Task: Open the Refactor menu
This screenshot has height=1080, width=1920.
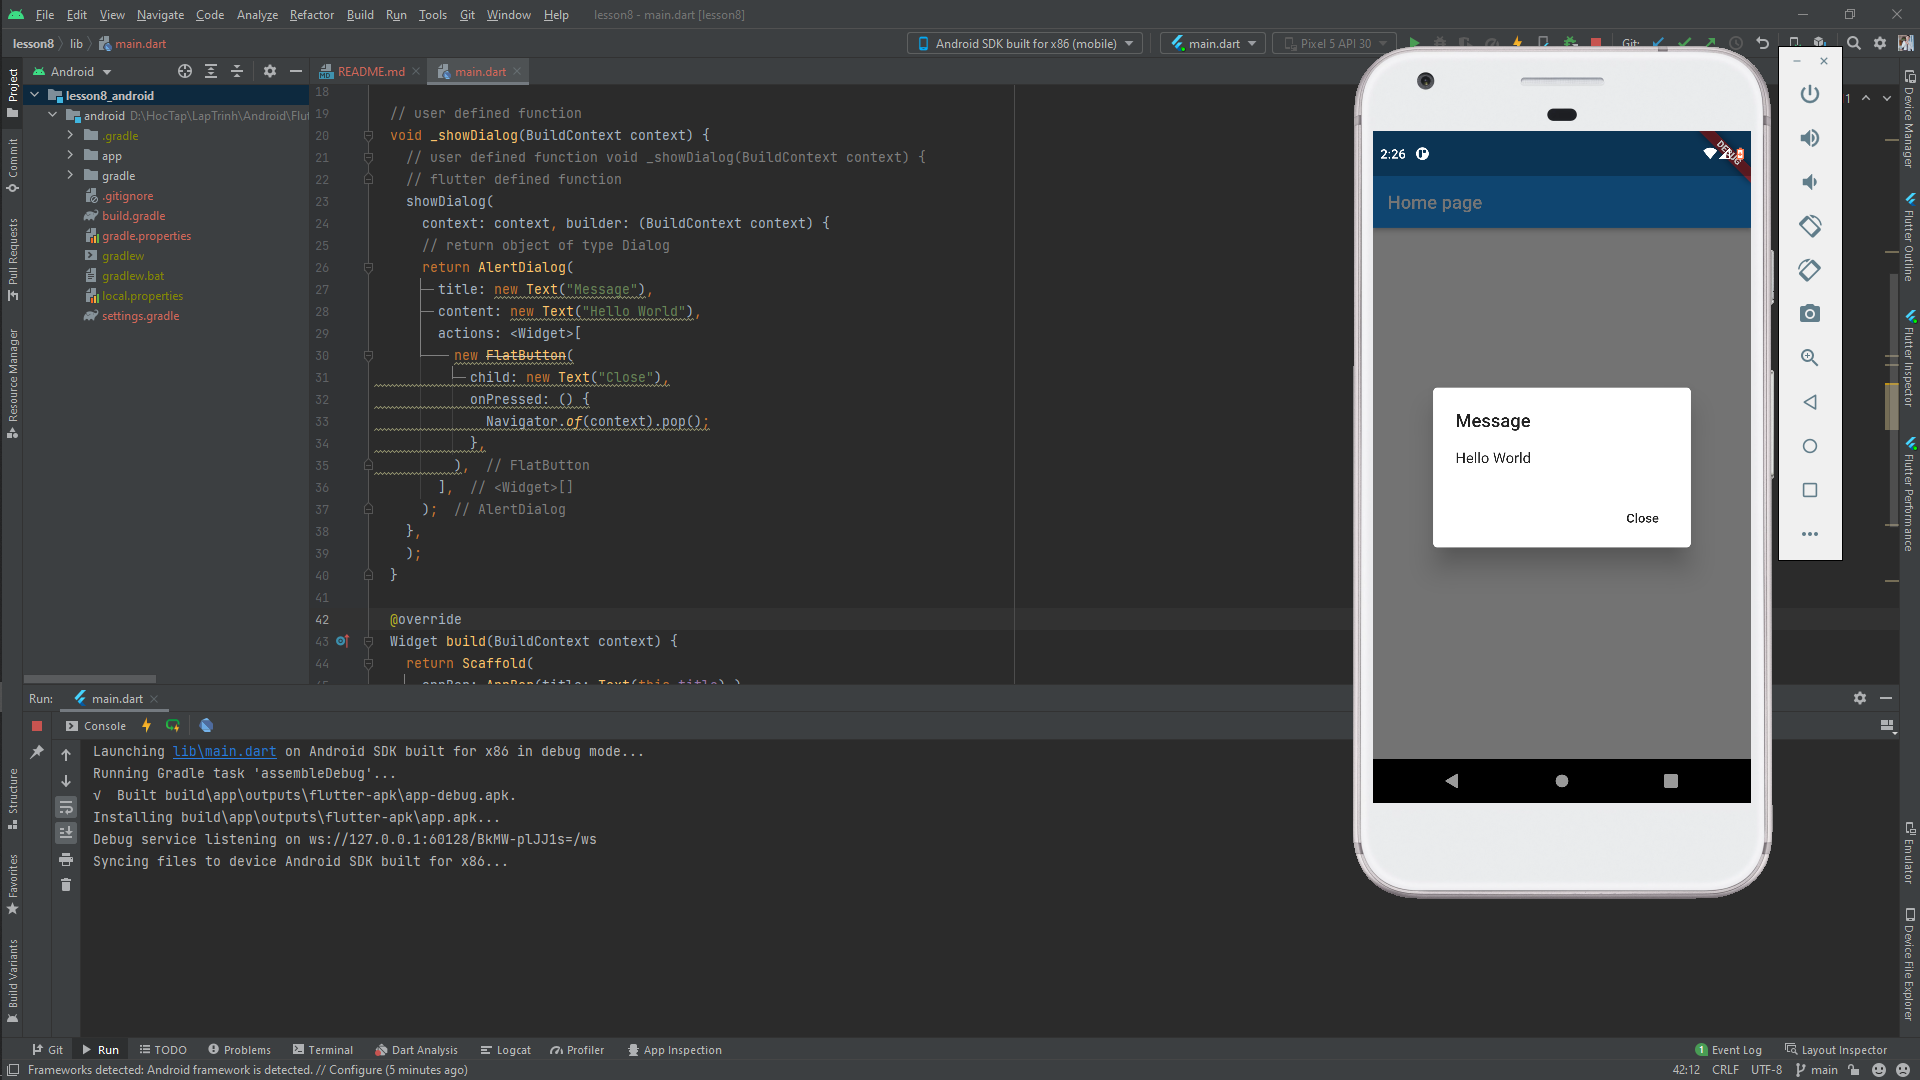Action: pyautogui.click(x=311, y=15)
